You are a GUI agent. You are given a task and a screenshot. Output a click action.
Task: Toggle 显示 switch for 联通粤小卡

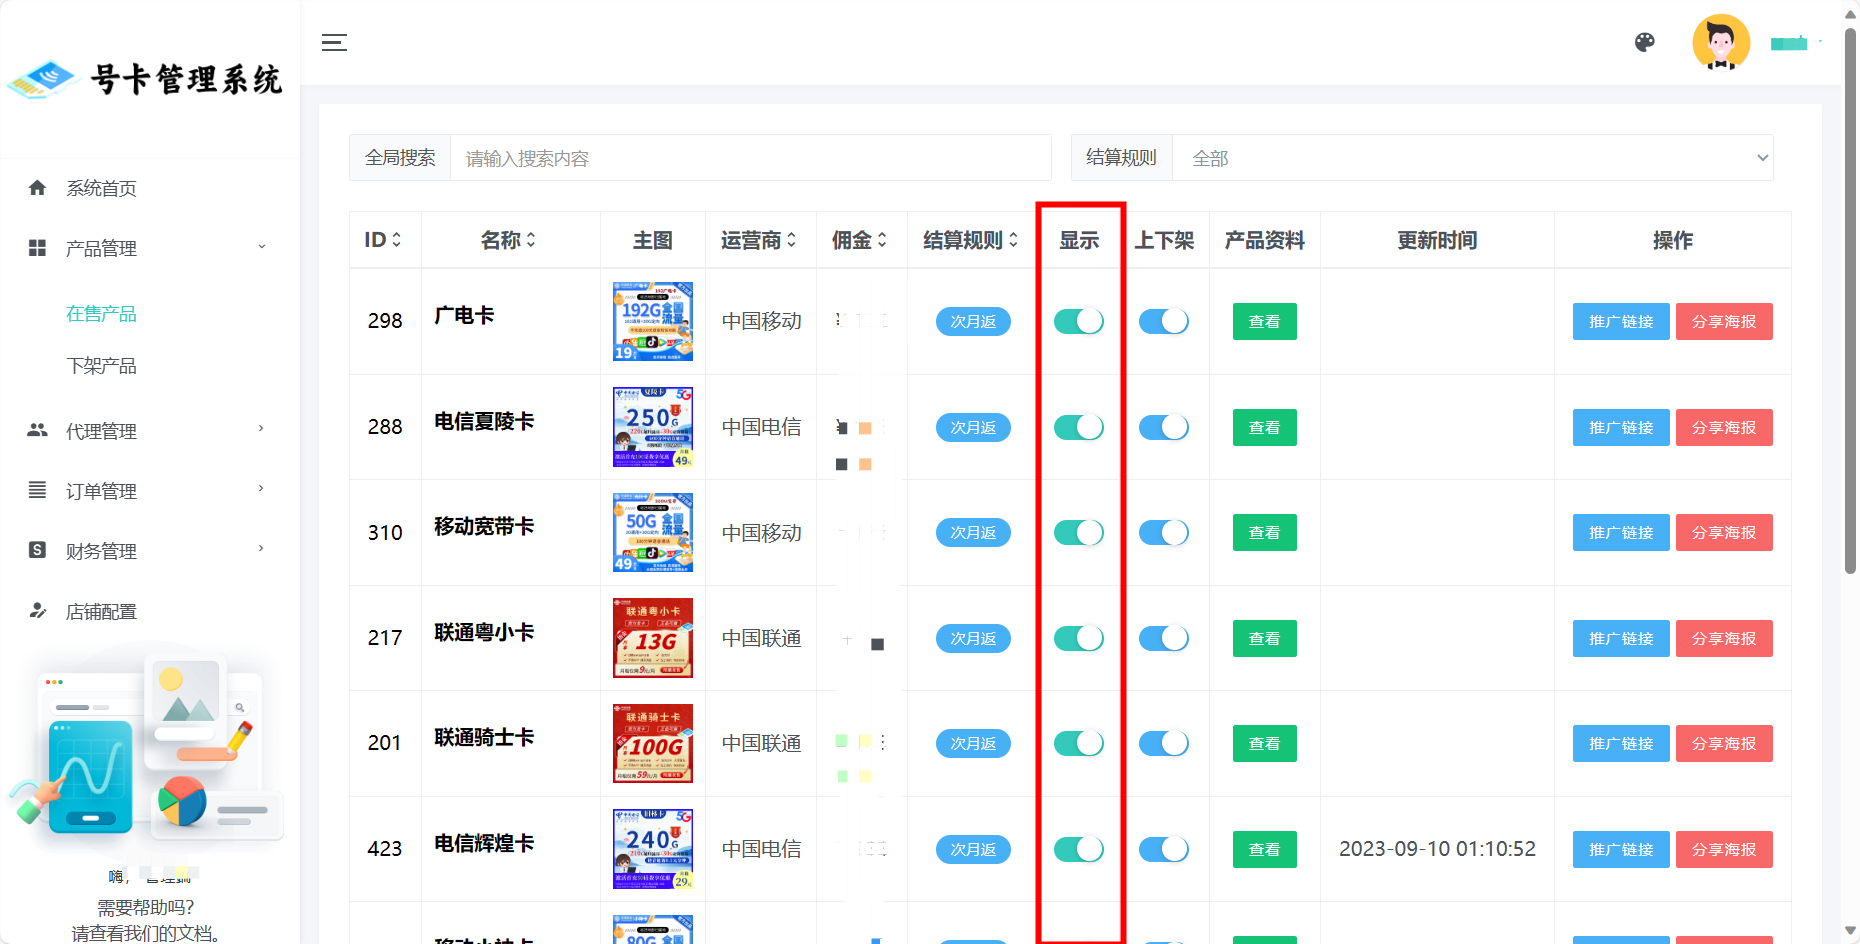1079,638
